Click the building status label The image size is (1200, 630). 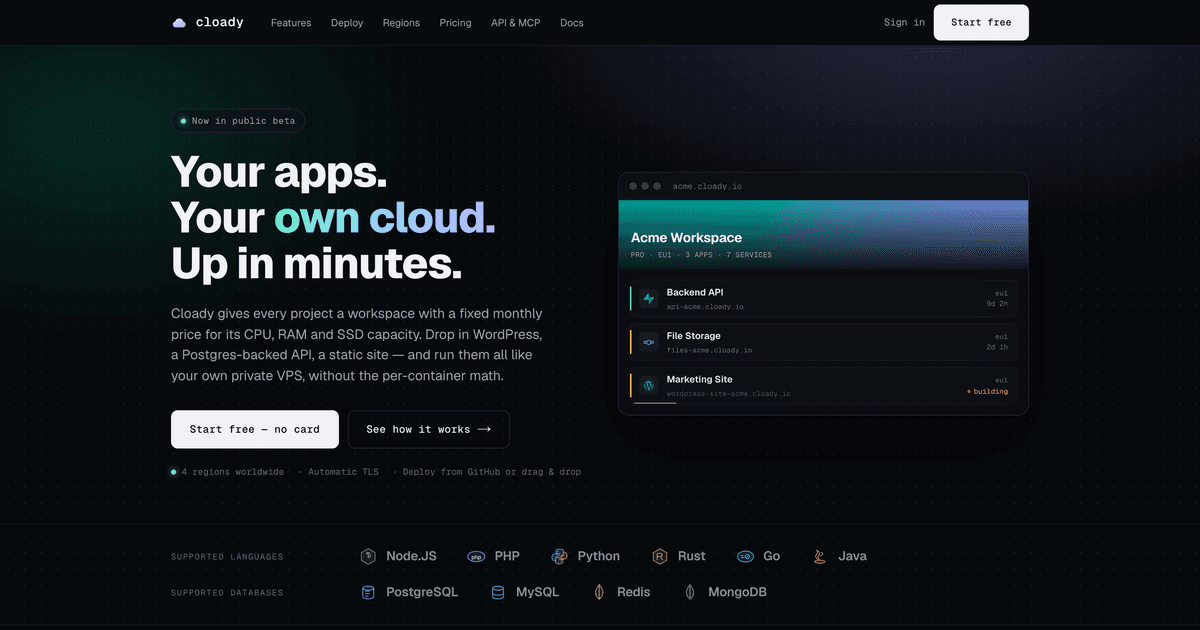[x=987, y=391]
